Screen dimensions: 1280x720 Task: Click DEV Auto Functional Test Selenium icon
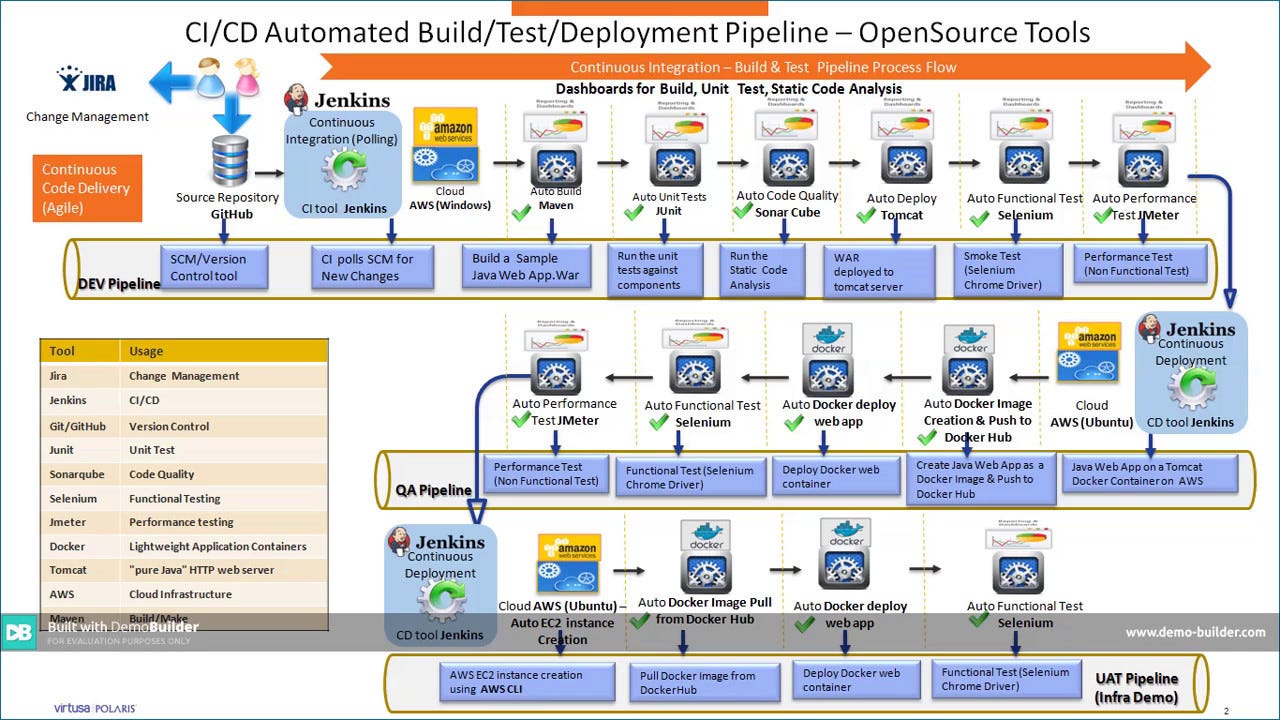pos(1023,165)
